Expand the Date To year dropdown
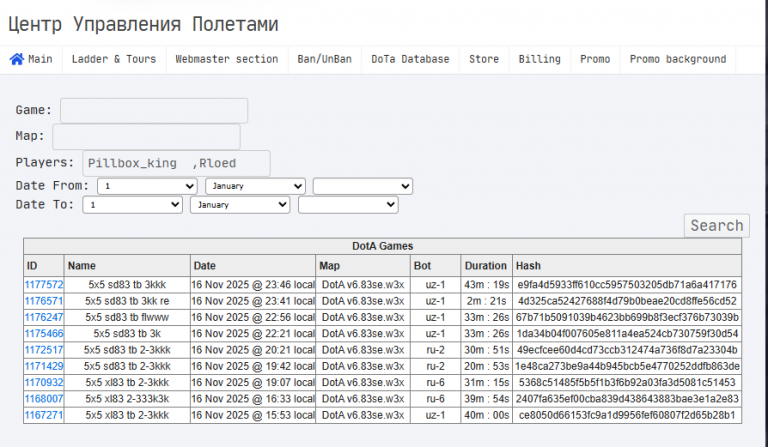Image resolution: width=768 pixels, height=447 pixels. (x=348, y=205)
